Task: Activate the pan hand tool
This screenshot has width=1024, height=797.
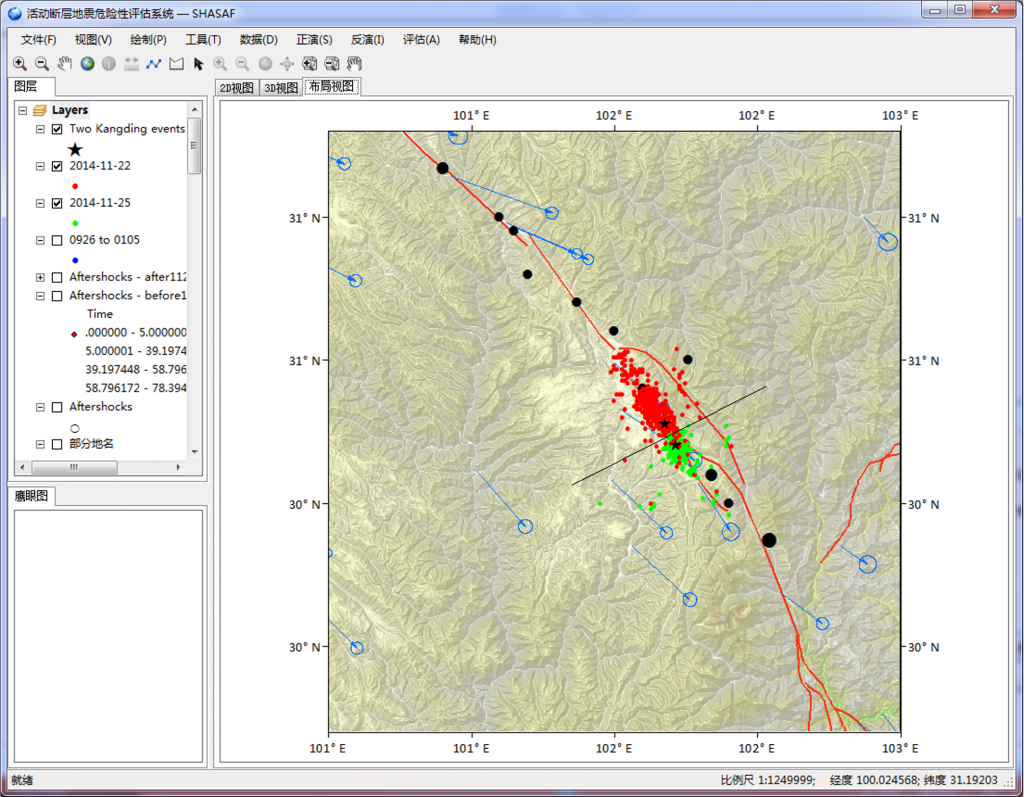Action: [x=64, y=64]
